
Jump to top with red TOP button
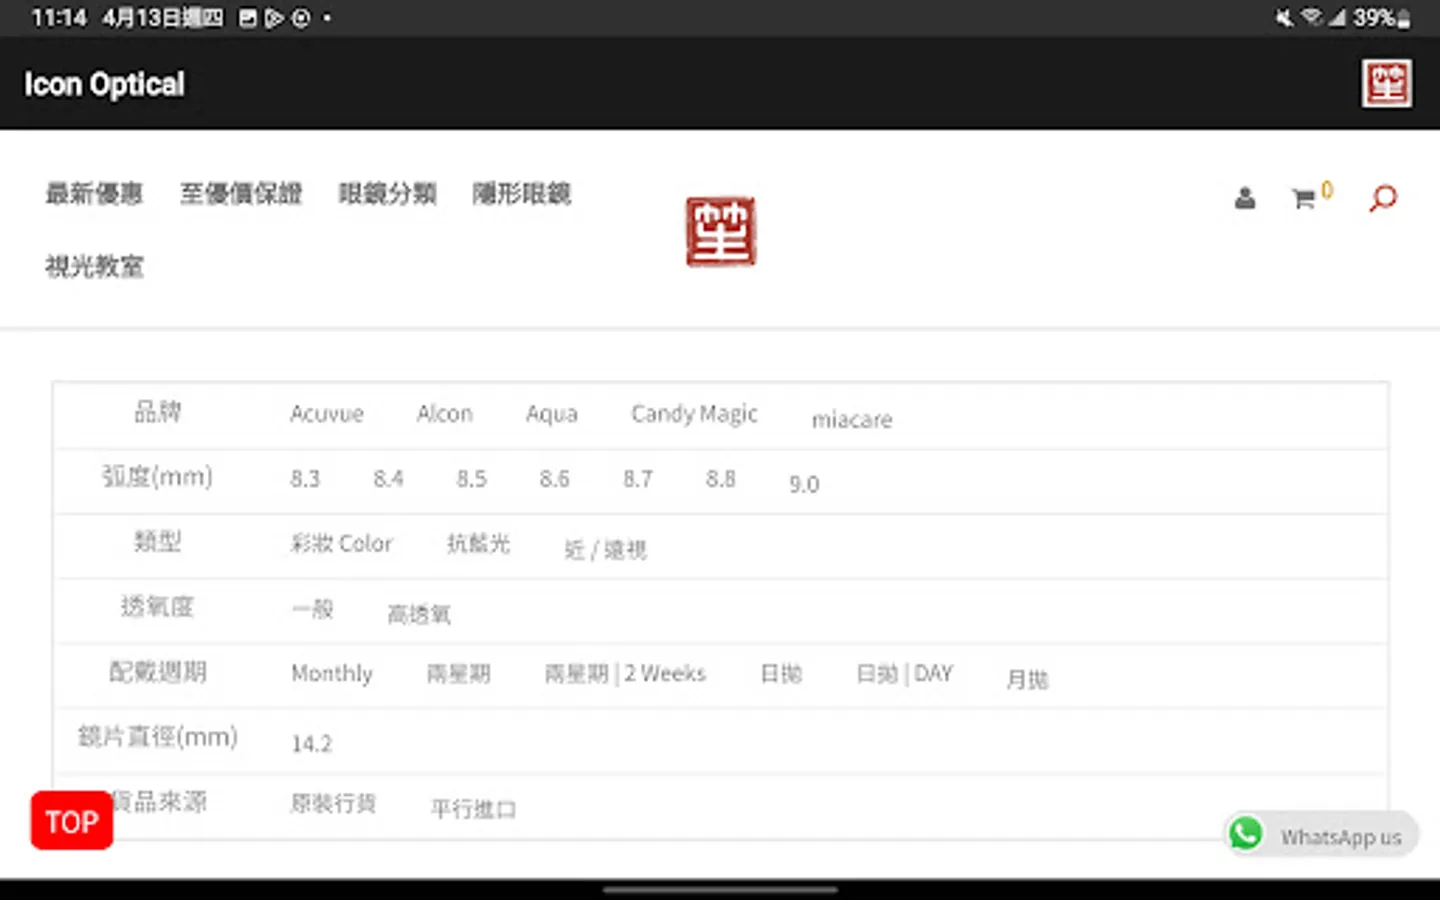72,820
